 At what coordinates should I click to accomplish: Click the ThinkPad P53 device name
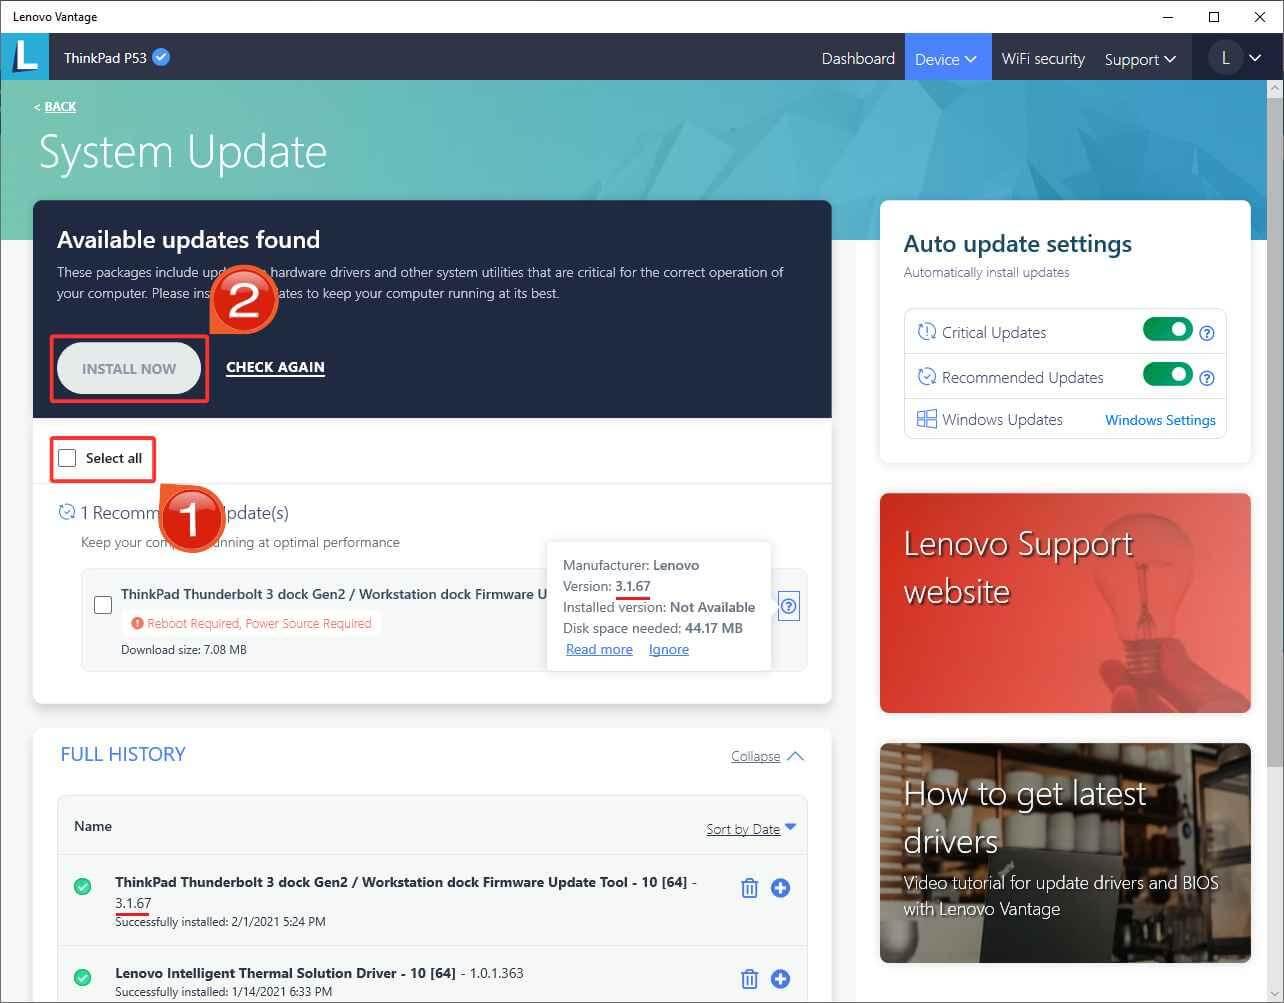[105, 58]
